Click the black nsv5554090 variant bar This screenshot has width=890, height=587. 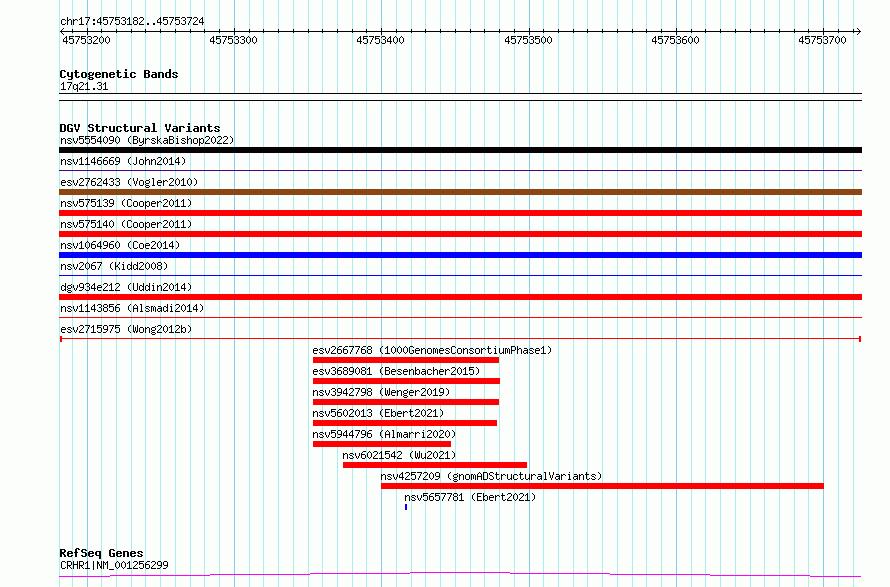point(460,150)
